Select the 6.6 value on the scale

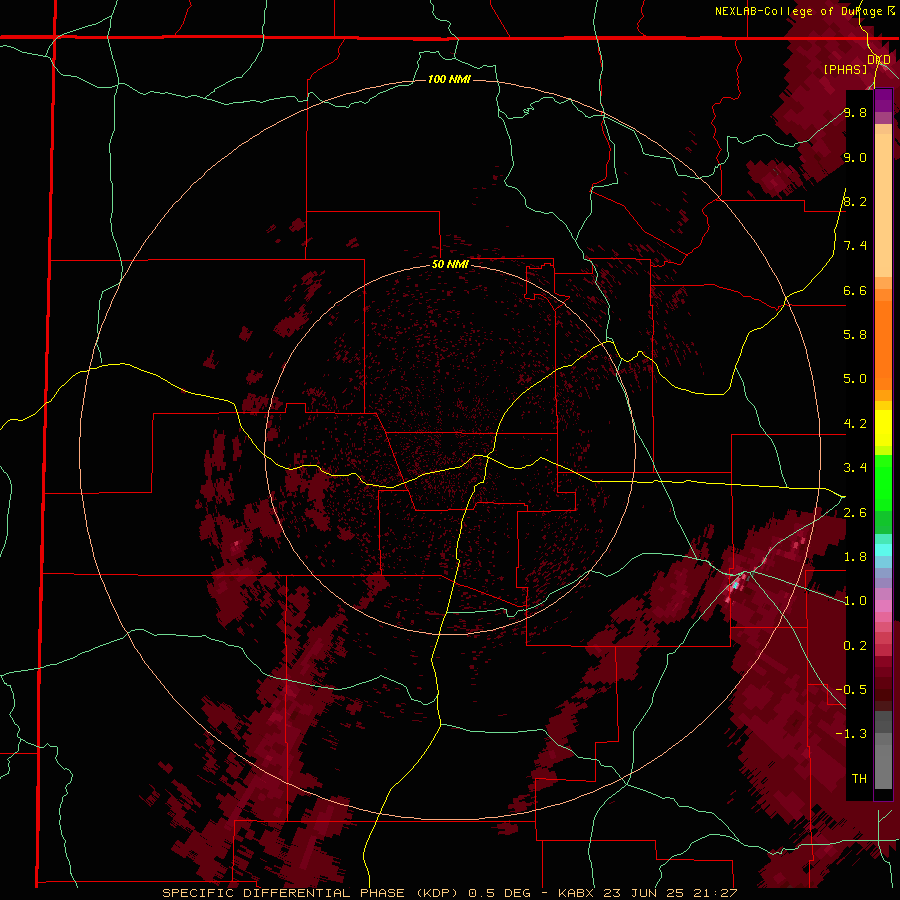pyautogui.click(x=855, y=290)
